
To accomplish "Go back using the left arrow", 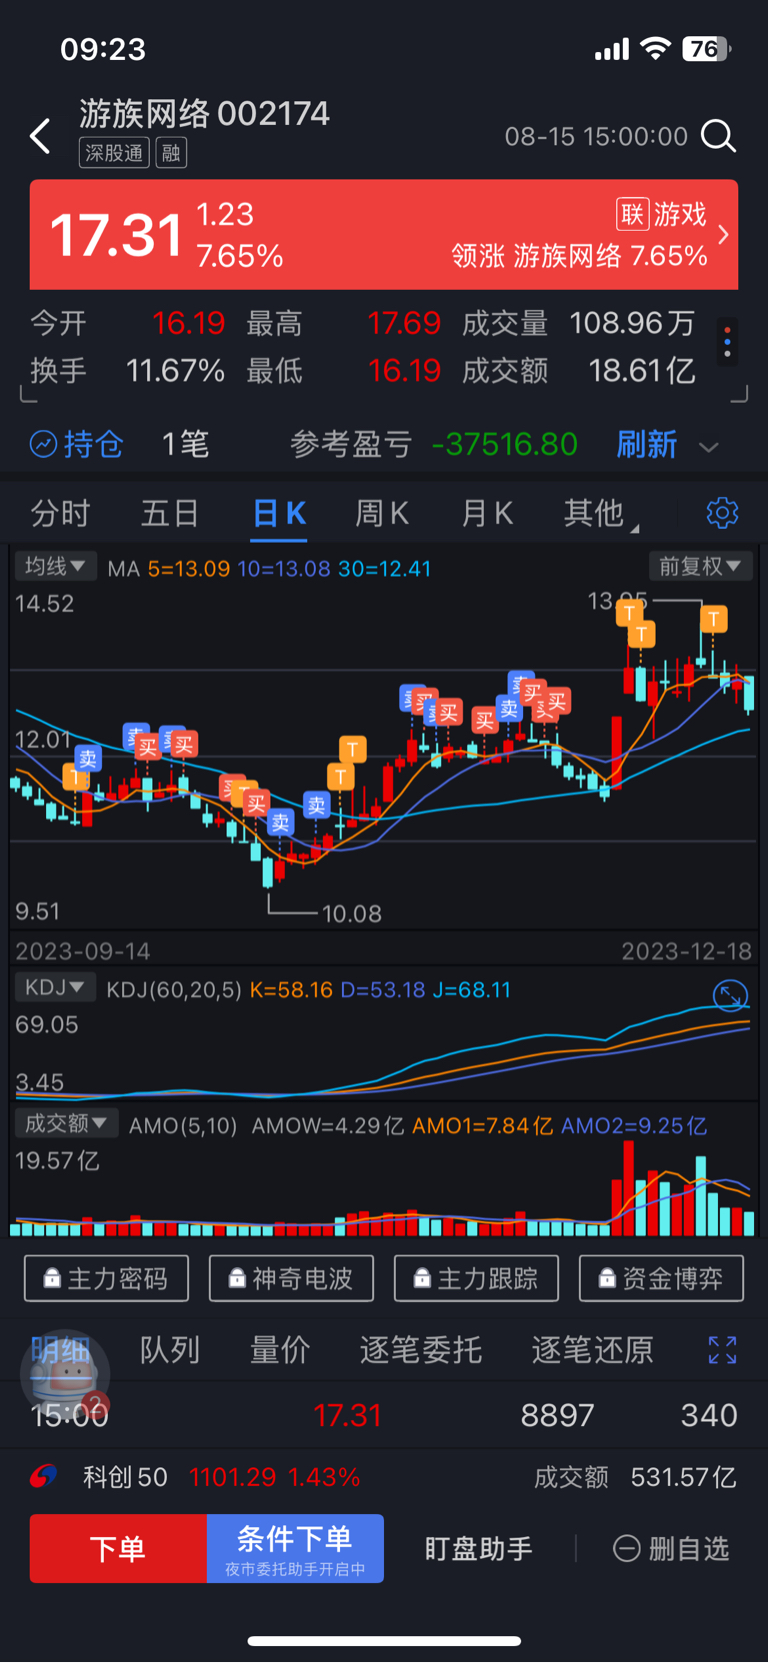I will pyautogui.click(x=40, y=136).
